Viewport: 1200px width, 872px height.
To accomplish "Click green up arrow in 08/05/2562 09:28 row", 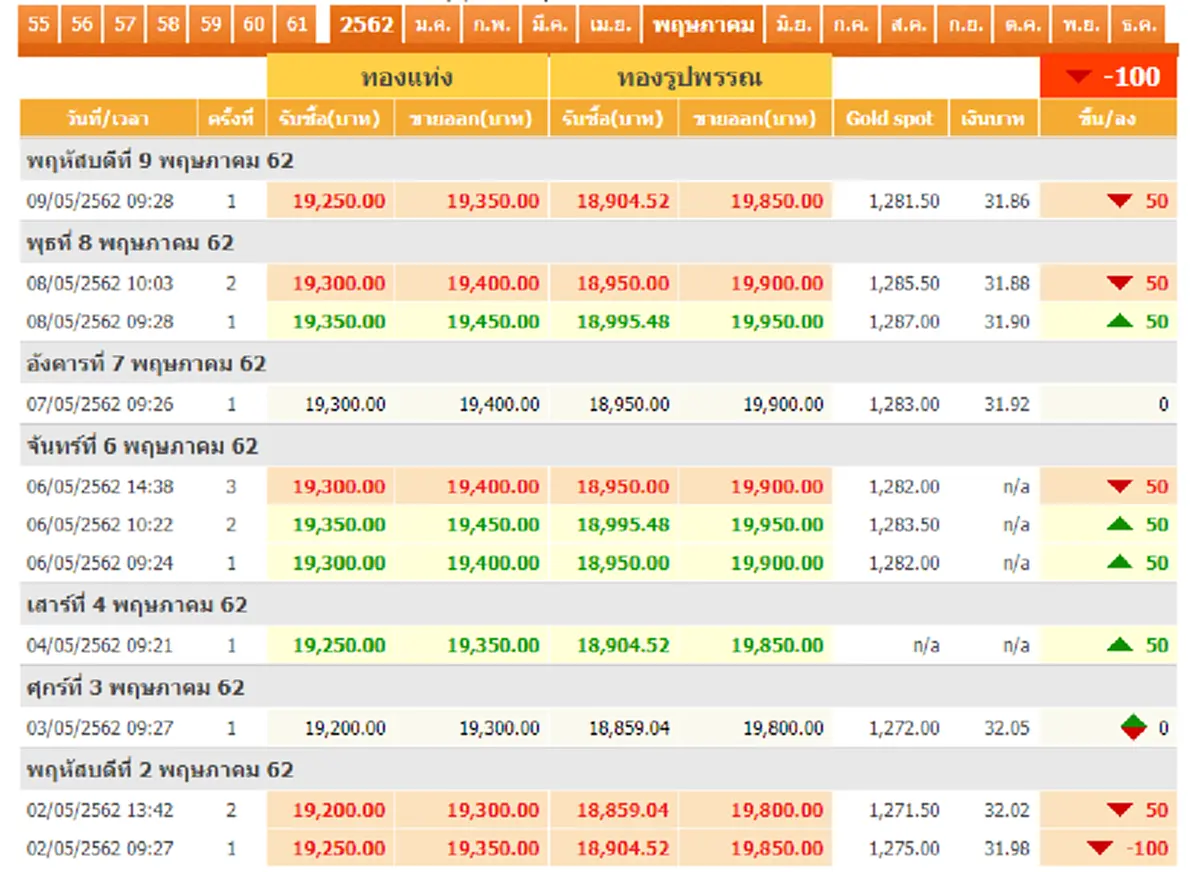I will tap(1119, 321).
